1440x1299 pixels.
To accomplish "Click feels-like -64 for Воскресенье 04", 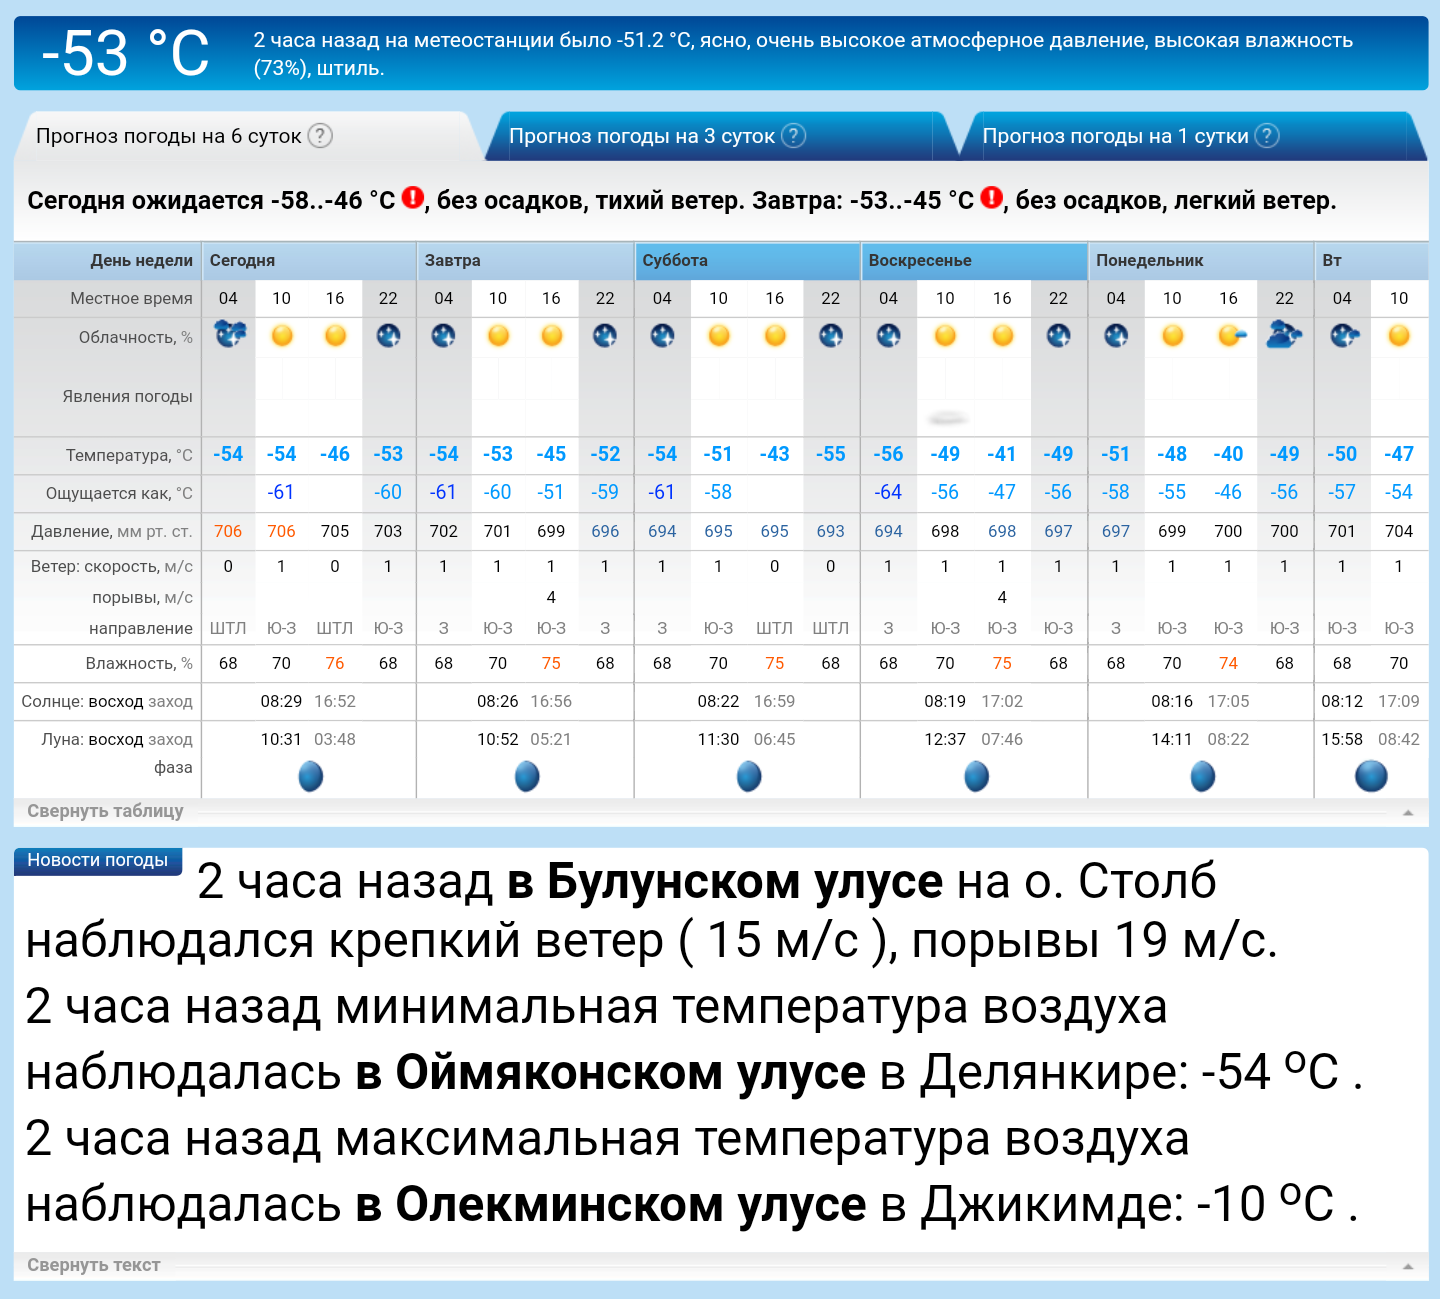I will [888, 492].
